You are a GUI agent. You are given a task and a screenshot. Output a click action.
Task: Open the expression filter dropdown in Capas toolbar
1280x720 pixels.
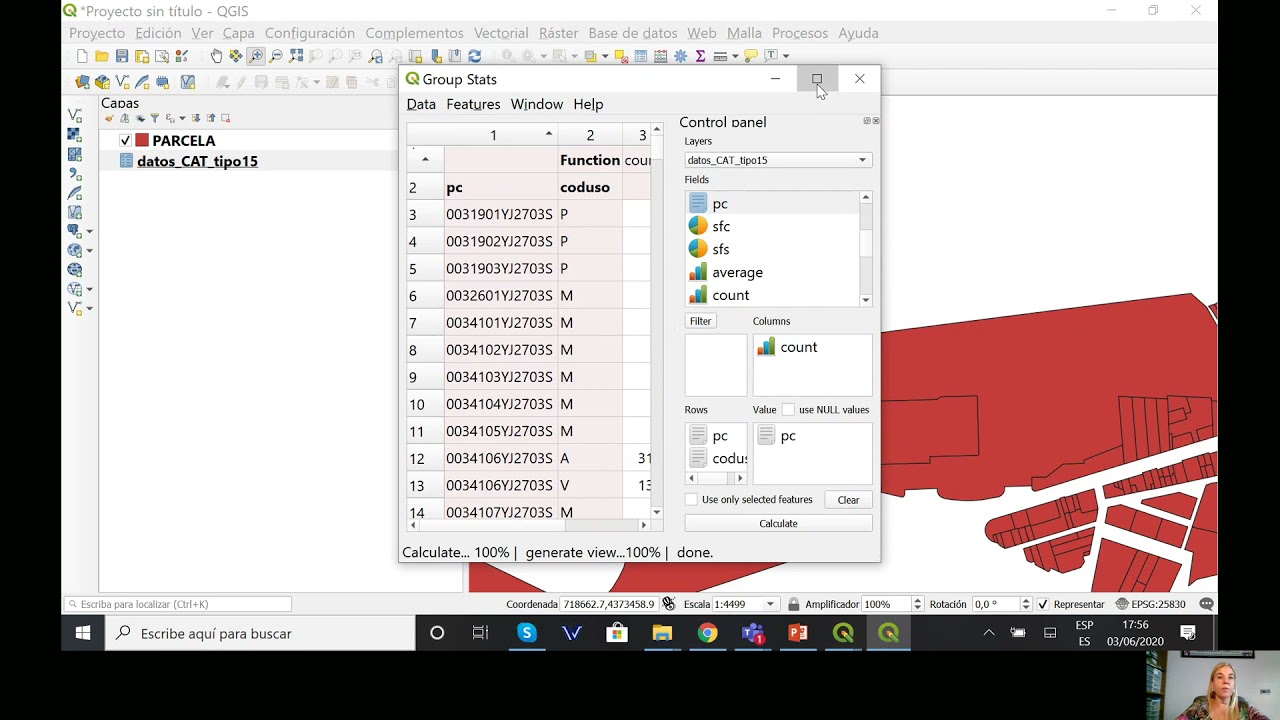click(x=182, y=118)
